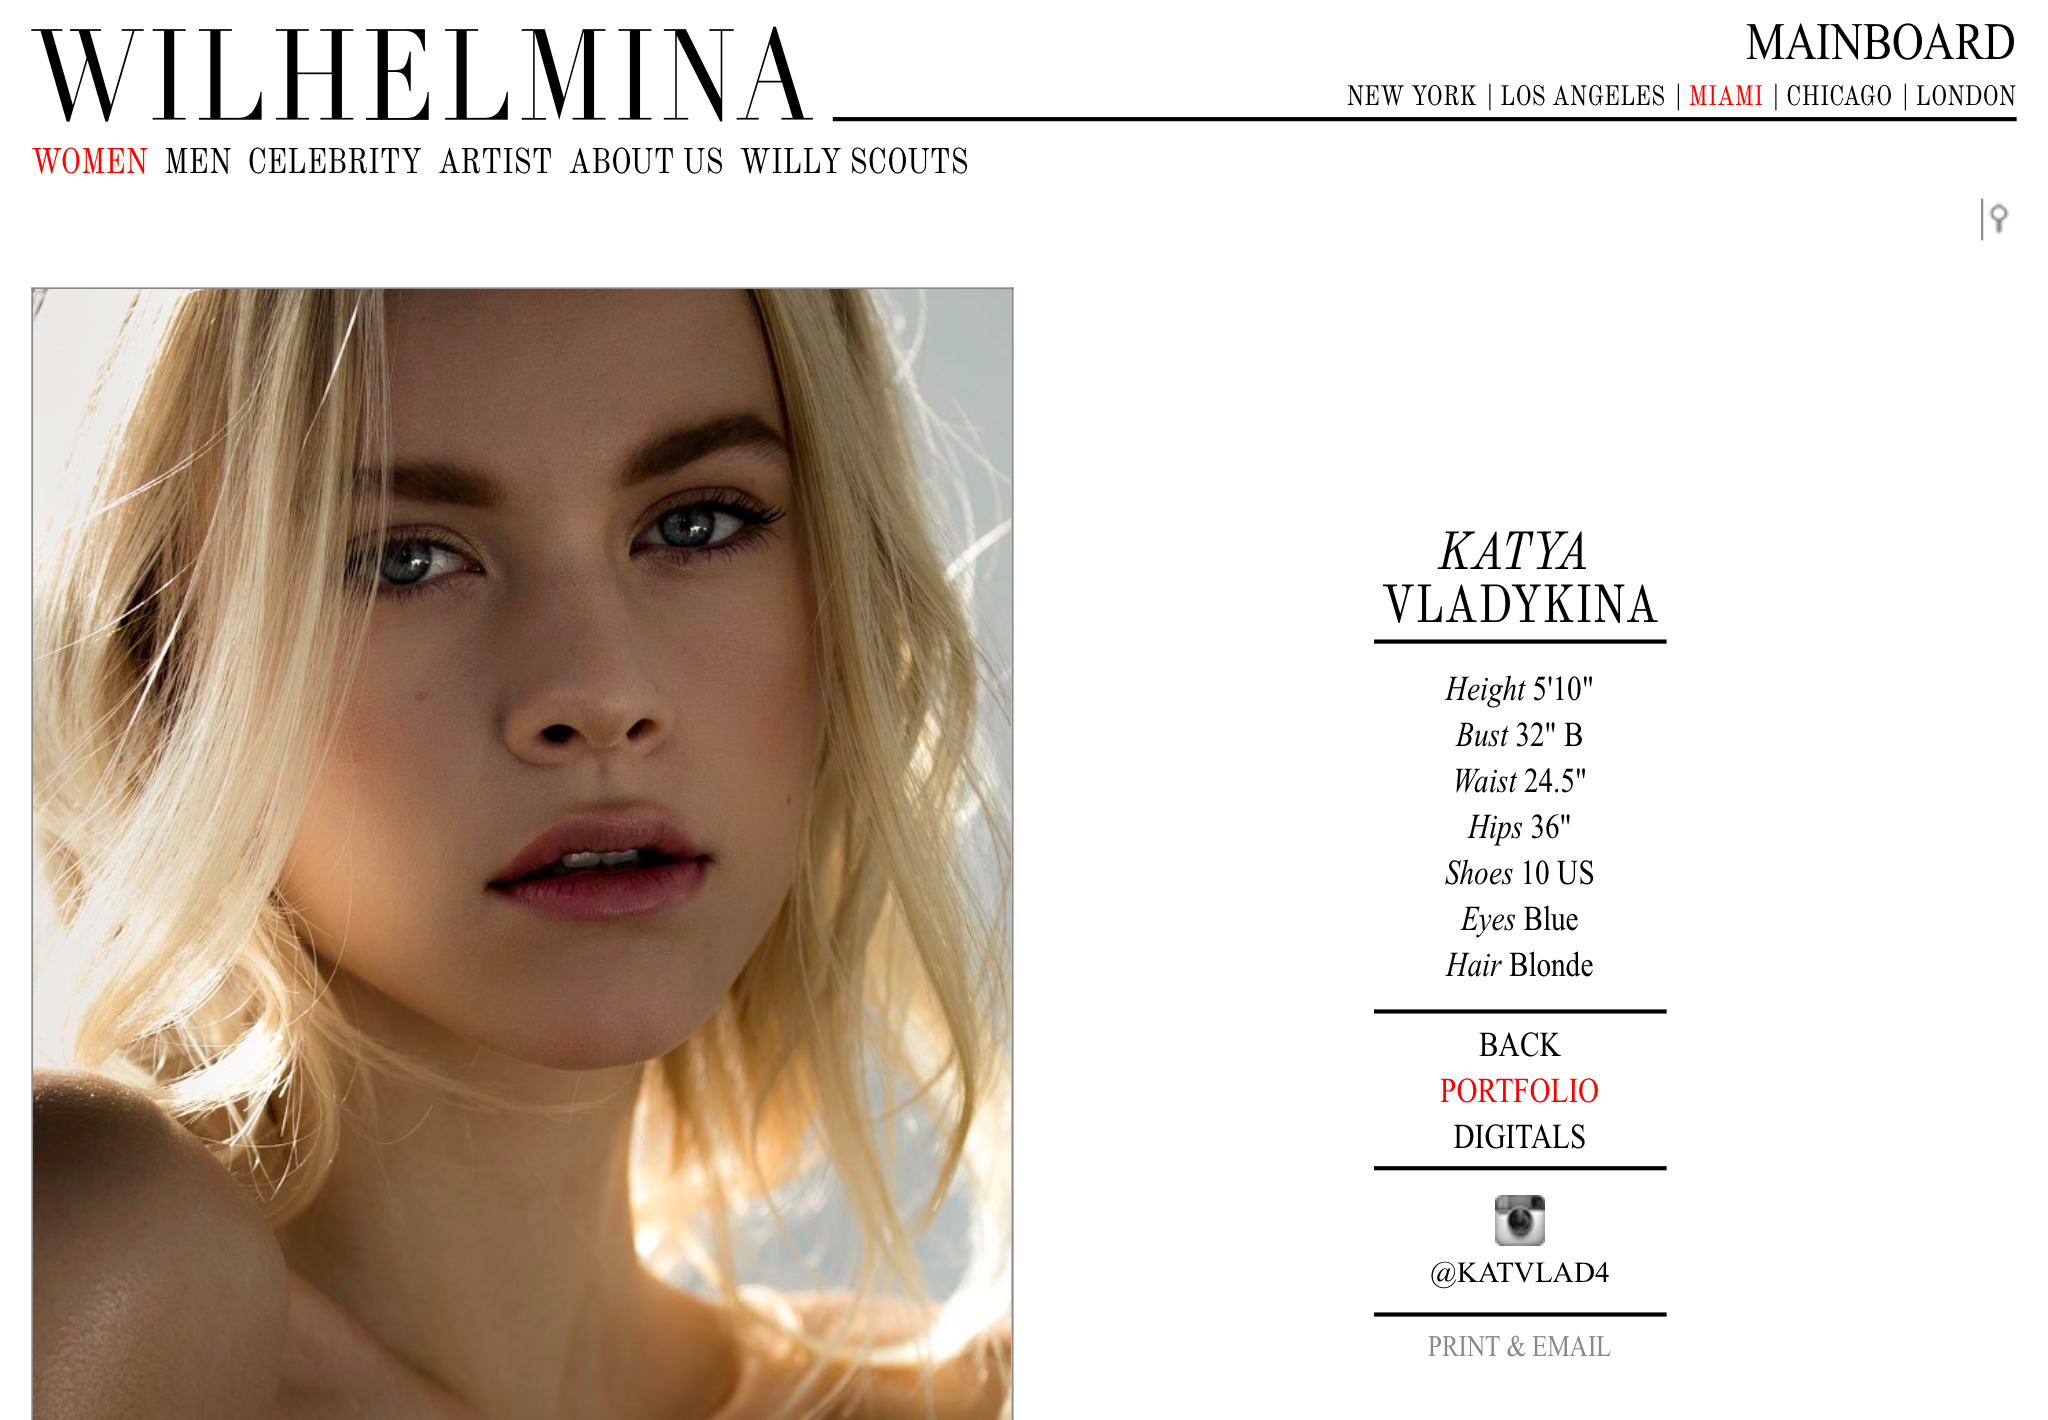The image size is (2048, 1420).
Task: Open the Women section
Action: click(x=90, y=161)
